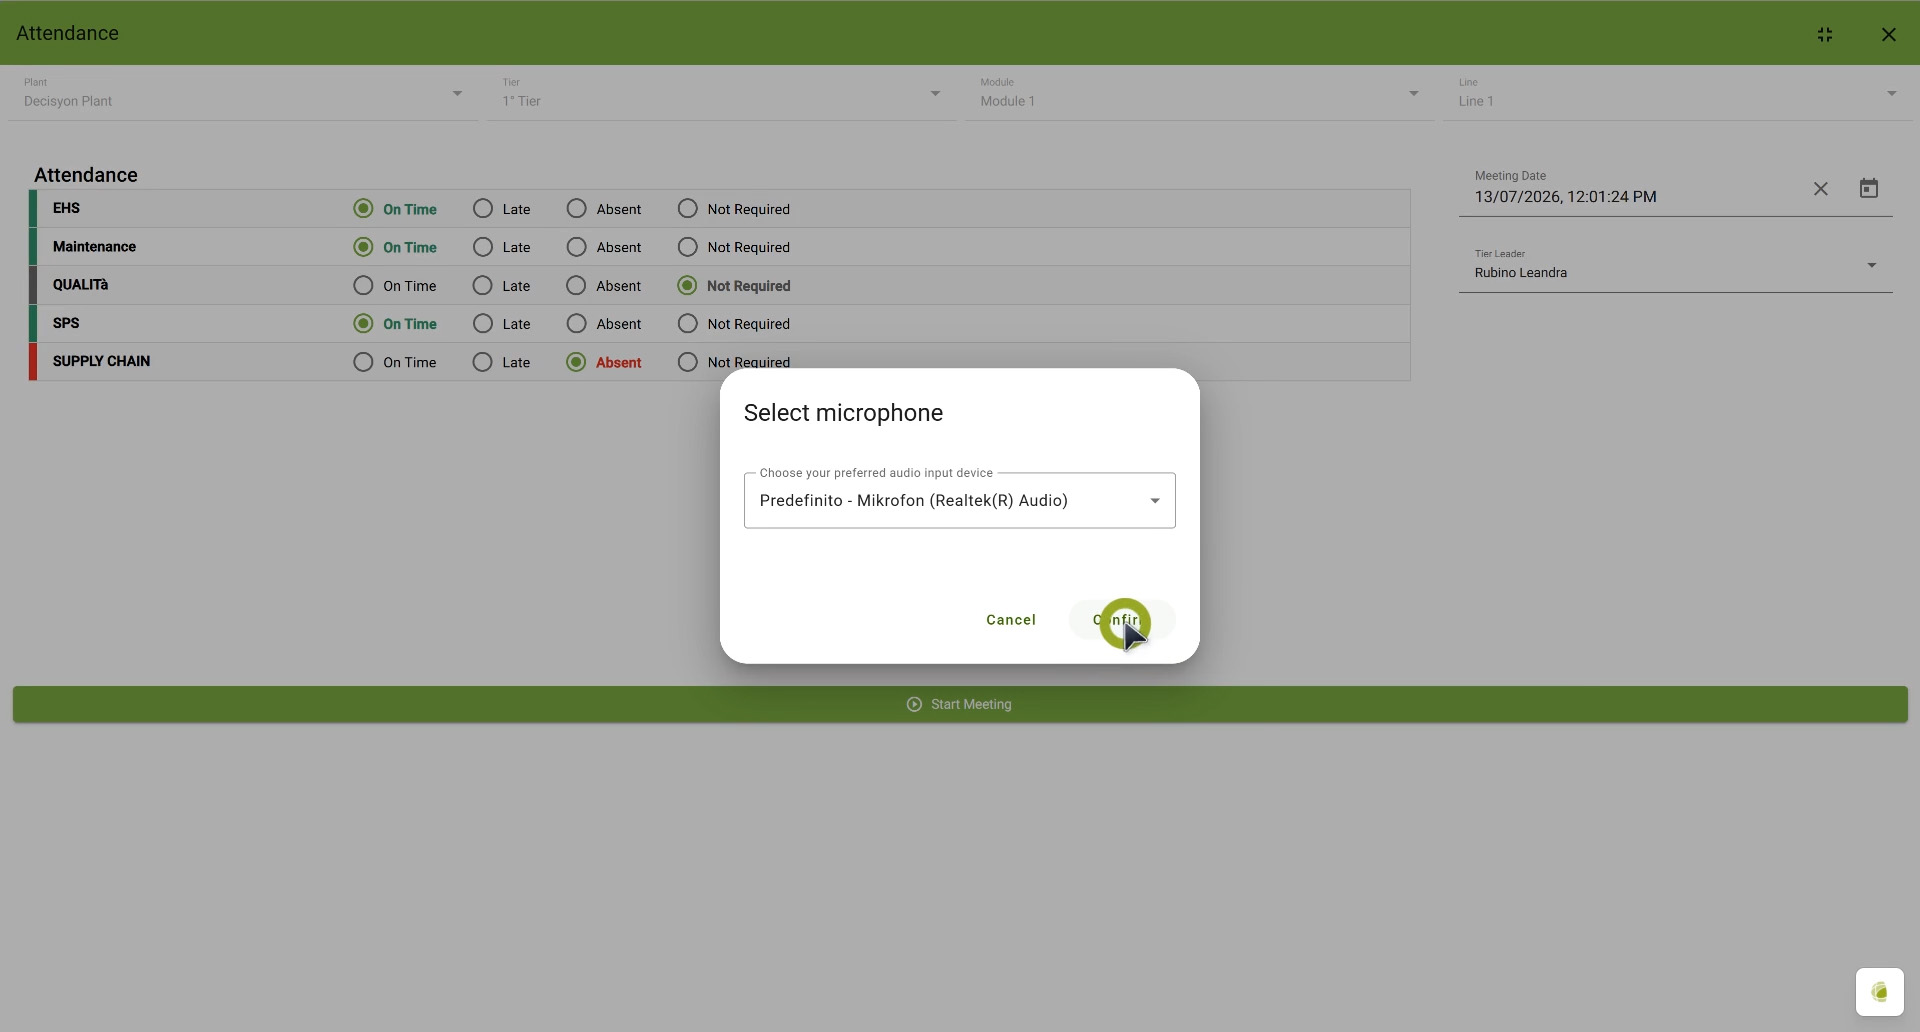The width and height of the screenshot is (1920, 1032).
Task: Mark EHS as Absent
Action: 576,208
